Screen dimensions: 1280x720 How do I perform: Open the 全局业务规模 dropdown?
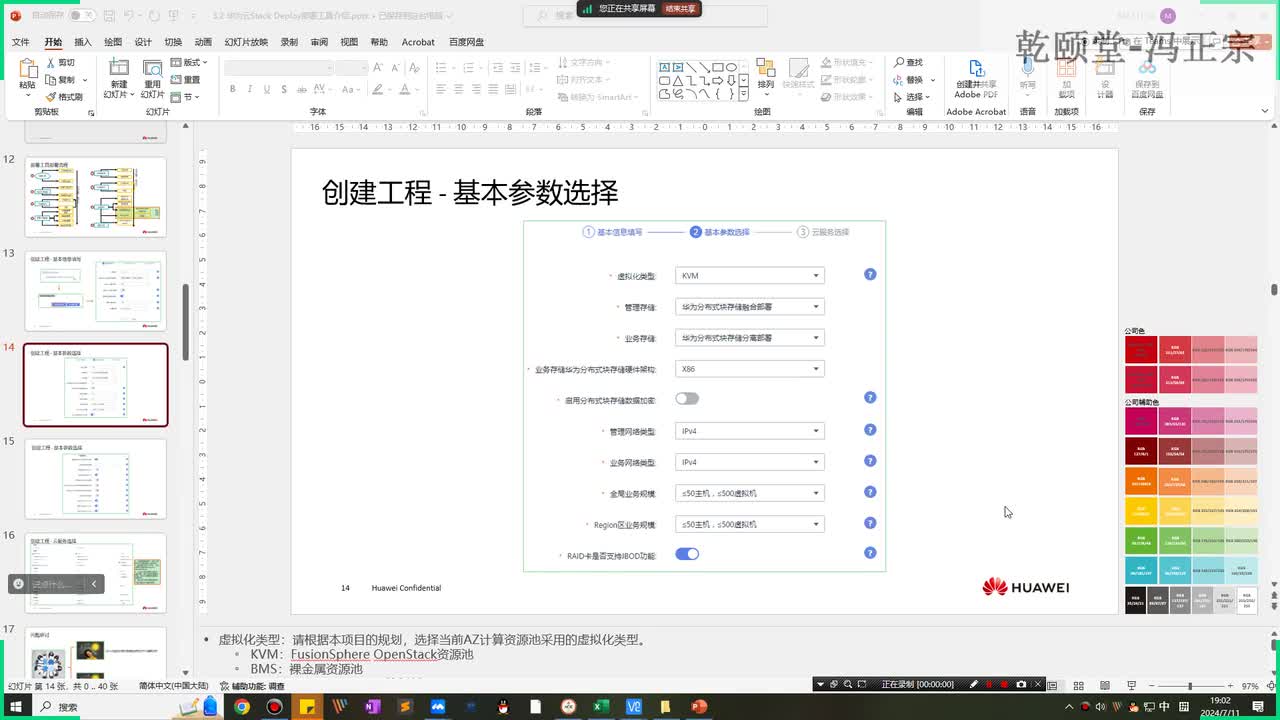[x=749, y=493]
